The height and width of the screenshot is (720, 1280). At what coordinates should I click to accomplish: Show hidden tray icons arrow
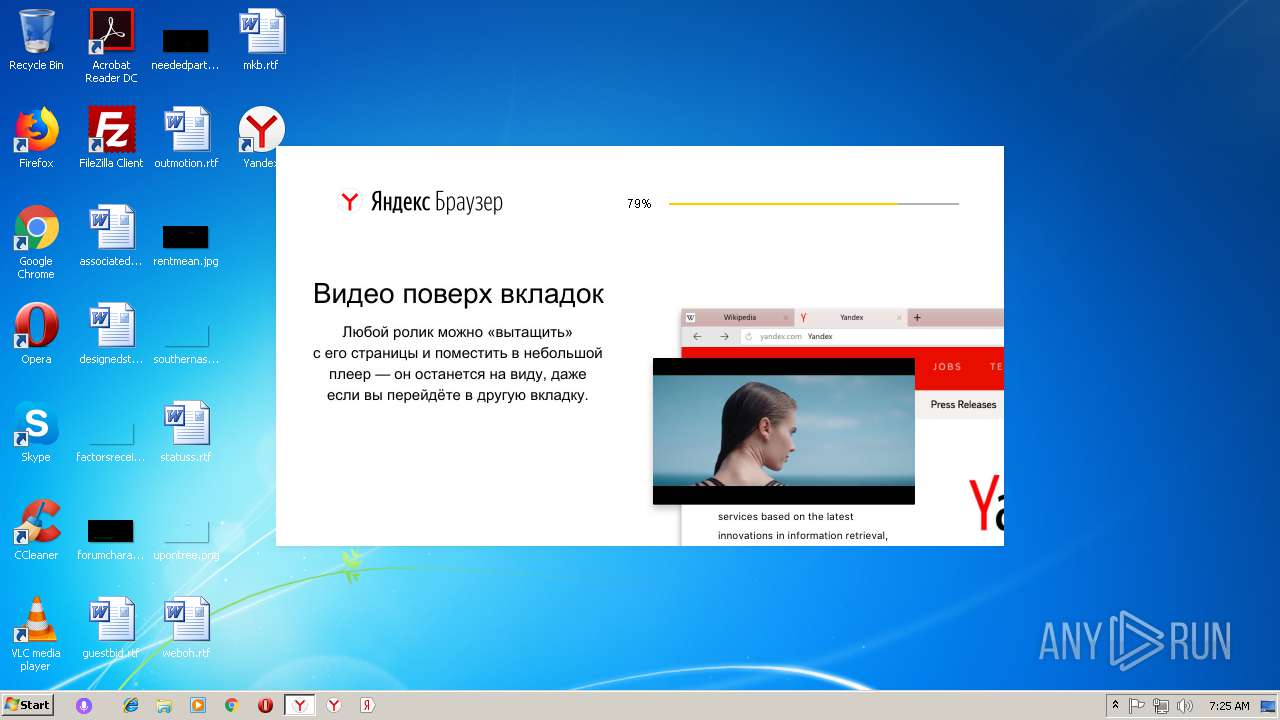coord(1116,705)
